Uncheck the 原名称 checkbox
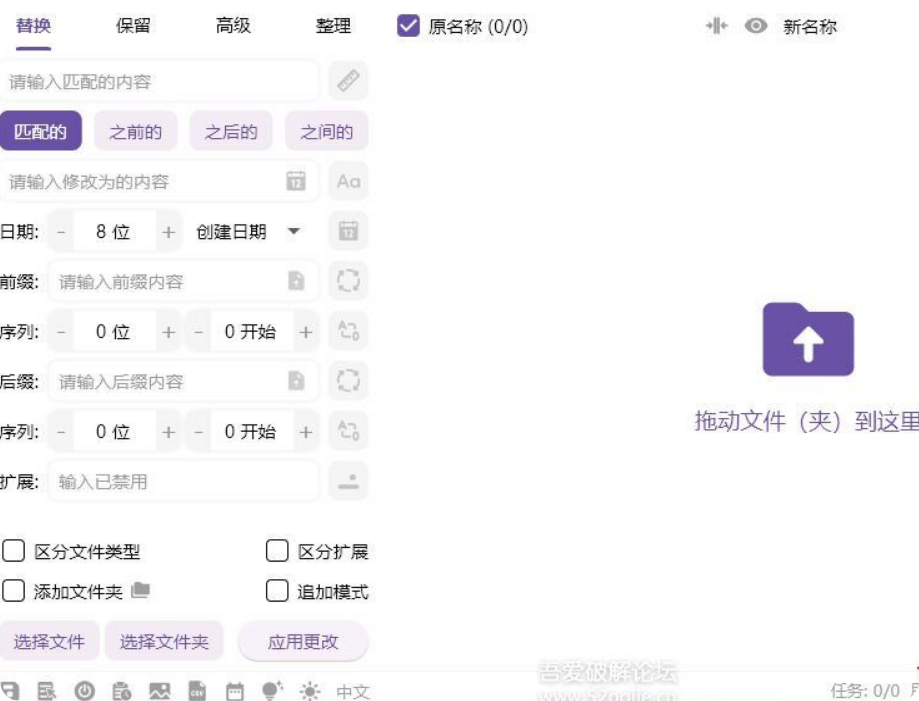Image resolution: width=919 pixels, height=701 pixels. coord(408,26)
